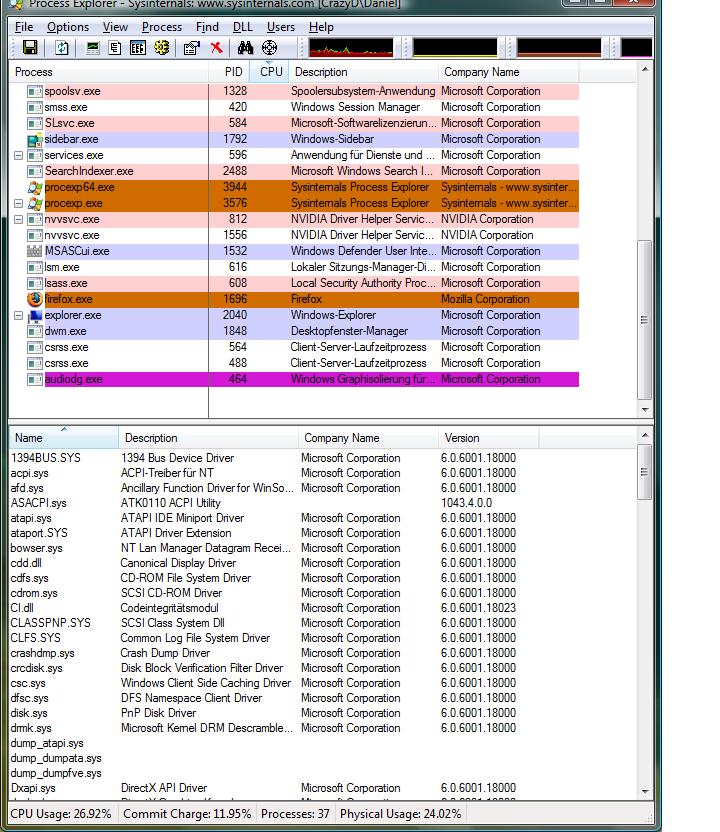Click the orange-red I/O history mini graph

pos(559,47)
